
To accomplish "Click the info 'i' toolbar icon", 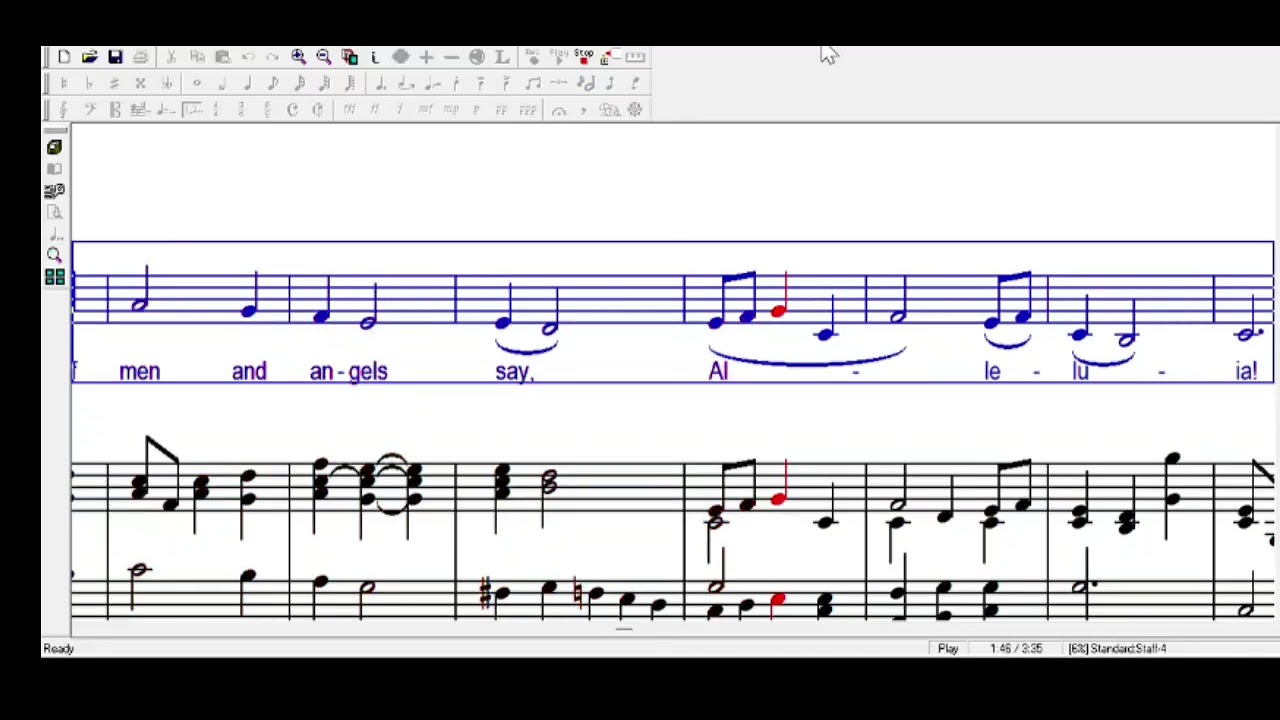I will click(x=374, y=57).
